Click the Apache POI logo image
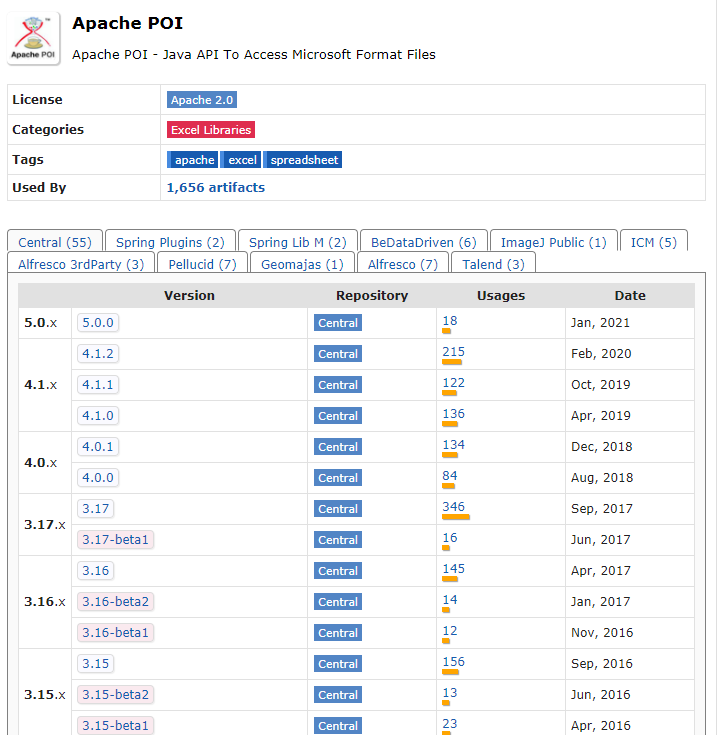Viewport: 717px width, 735px height. [x=33, y=38]
